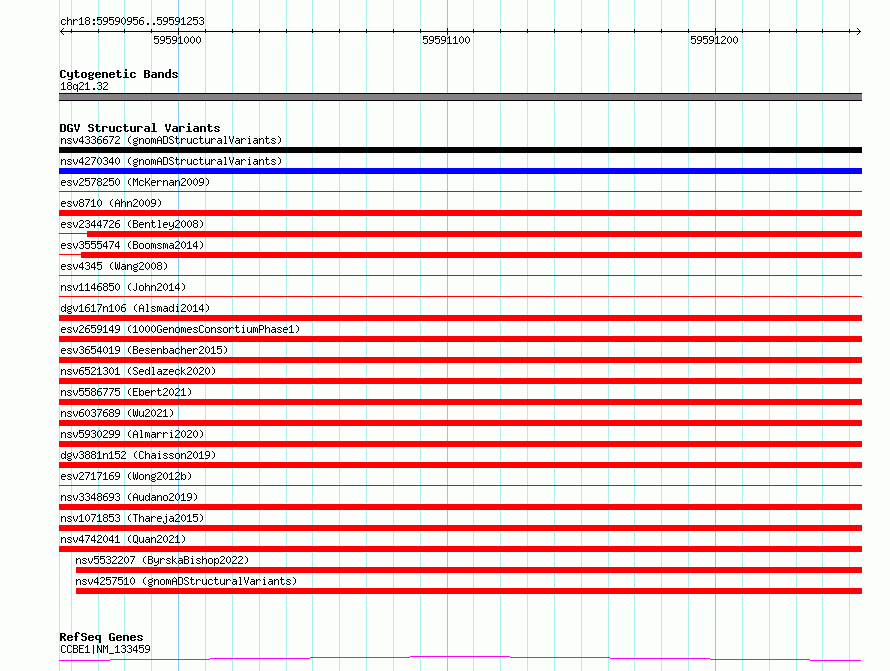Open variant nsv1146850 (John2014)
Image resolution: width=890 pixels, height=671 pixels.
tap(123, 287)
